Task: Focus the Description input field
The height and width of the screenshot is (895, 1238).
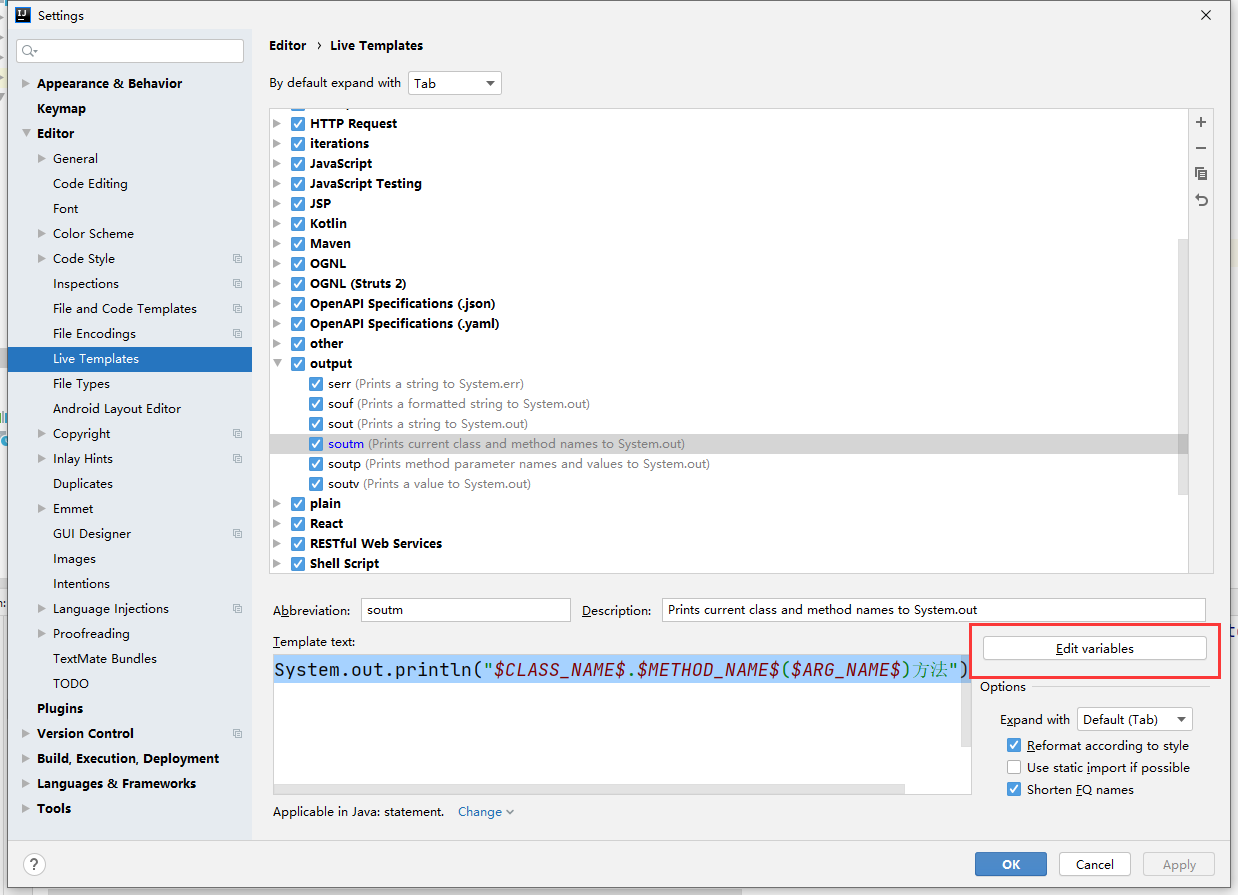Action: tap(934, 610)
